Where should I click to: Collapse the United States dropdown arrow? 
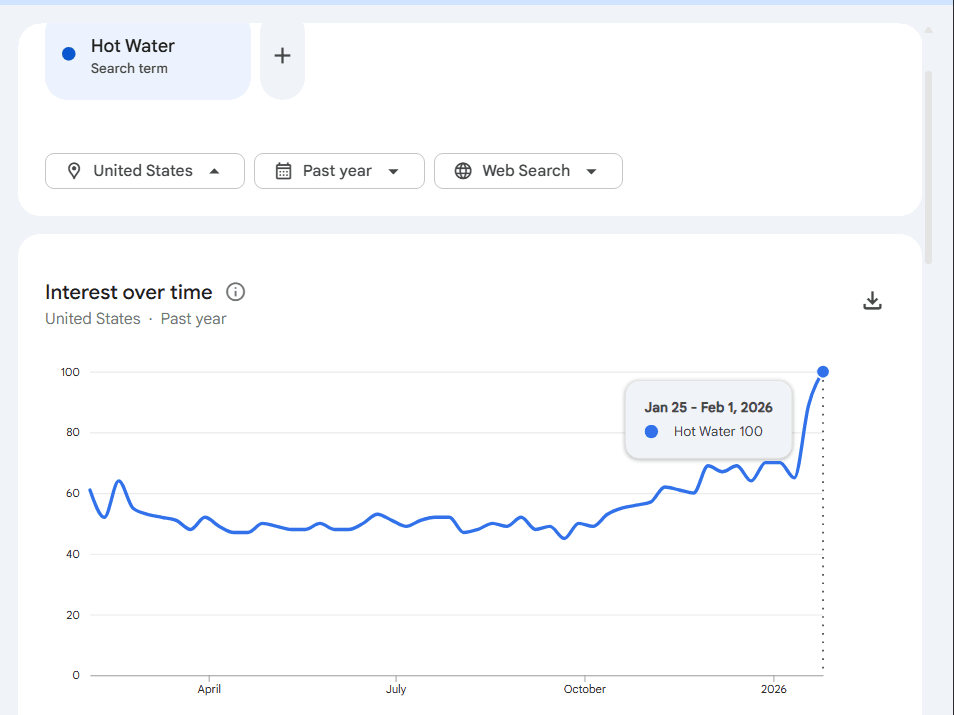(x=214, y=171)
